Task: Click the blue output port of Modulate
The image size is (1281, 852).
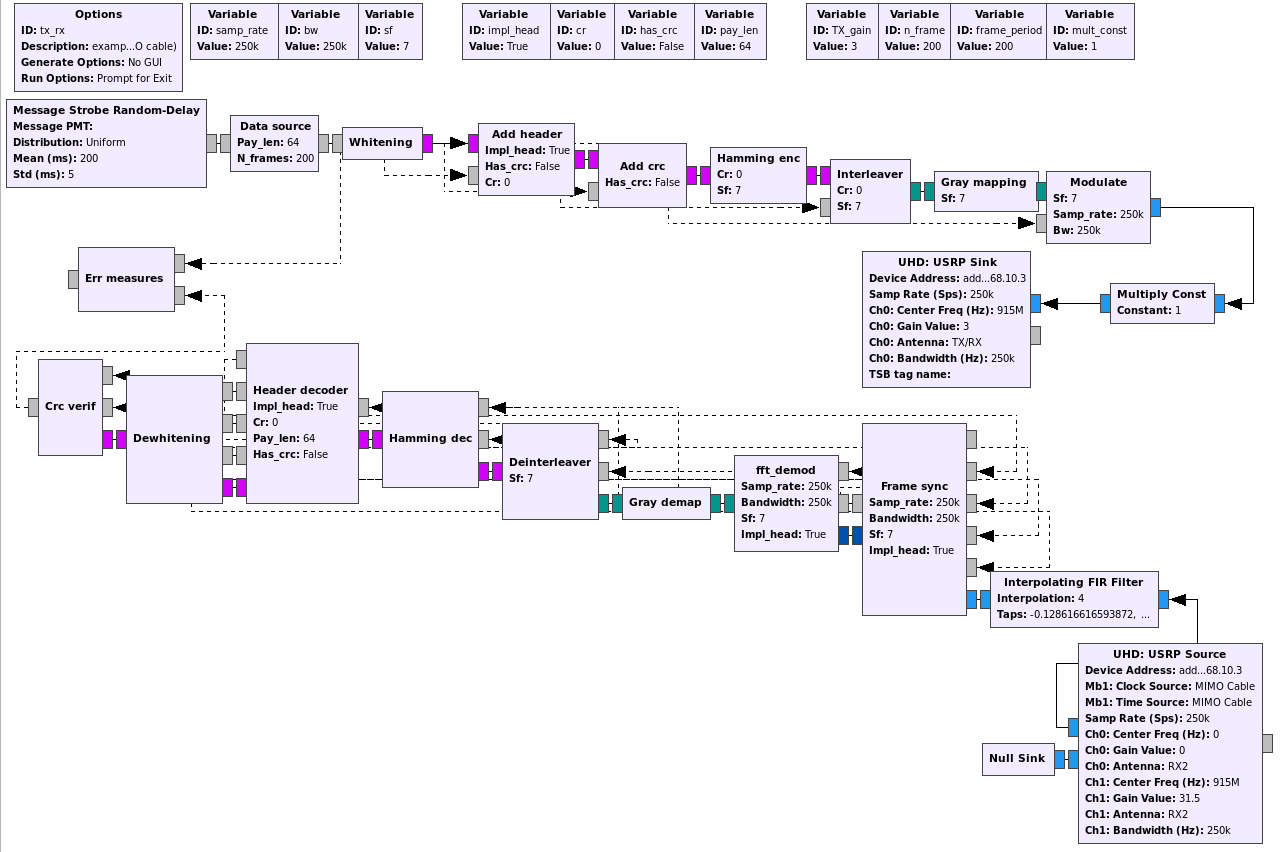Action: click(1155, 207)
